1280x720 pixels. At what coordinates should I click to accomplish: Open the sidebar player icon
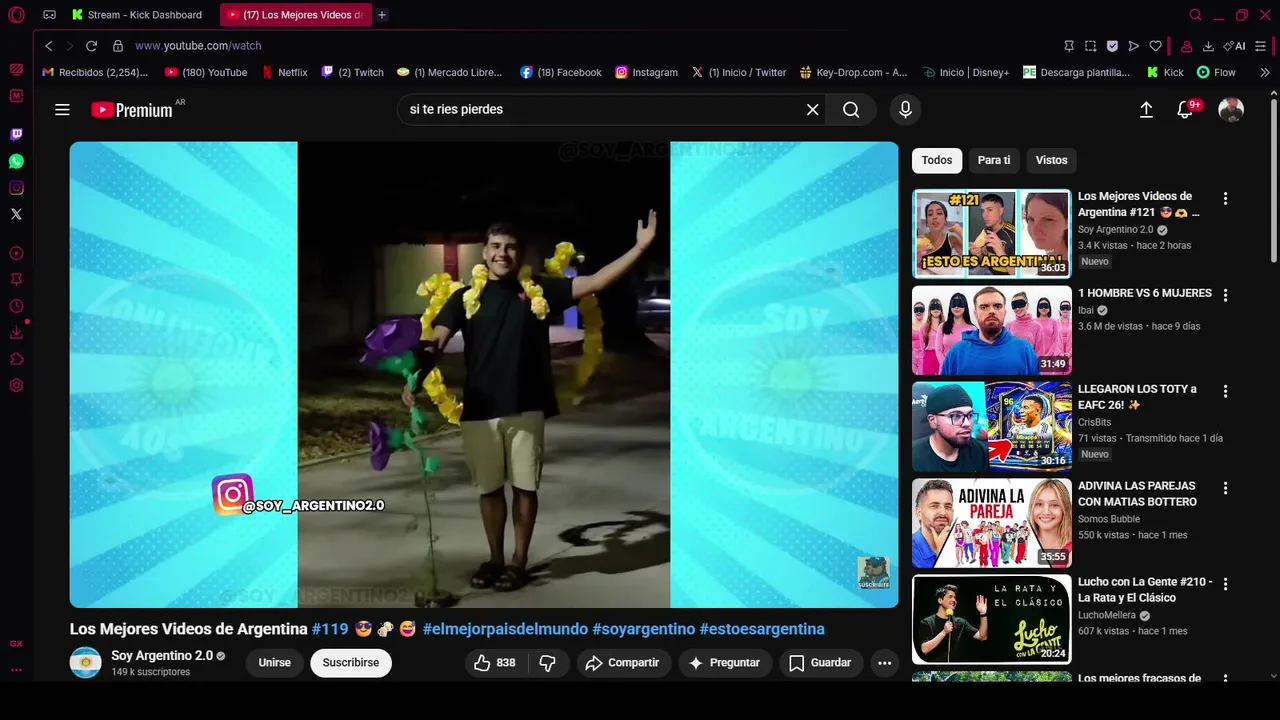click(x=16, y=254)
